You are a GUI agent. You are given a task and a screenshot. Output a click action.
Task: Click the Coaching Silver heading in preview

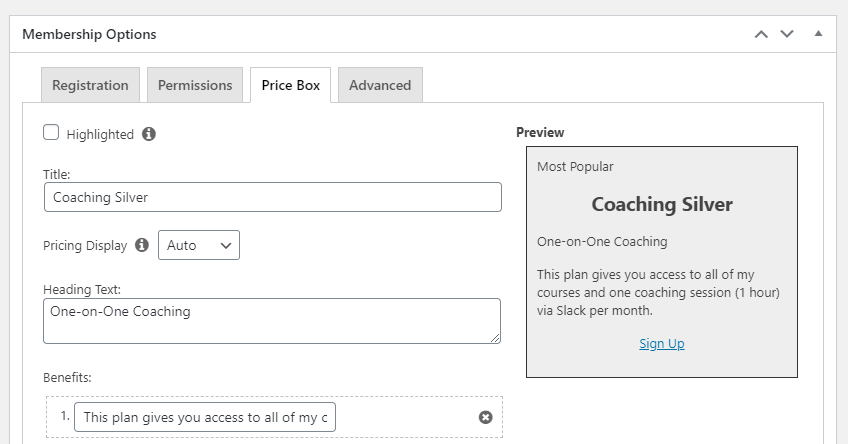662,204
